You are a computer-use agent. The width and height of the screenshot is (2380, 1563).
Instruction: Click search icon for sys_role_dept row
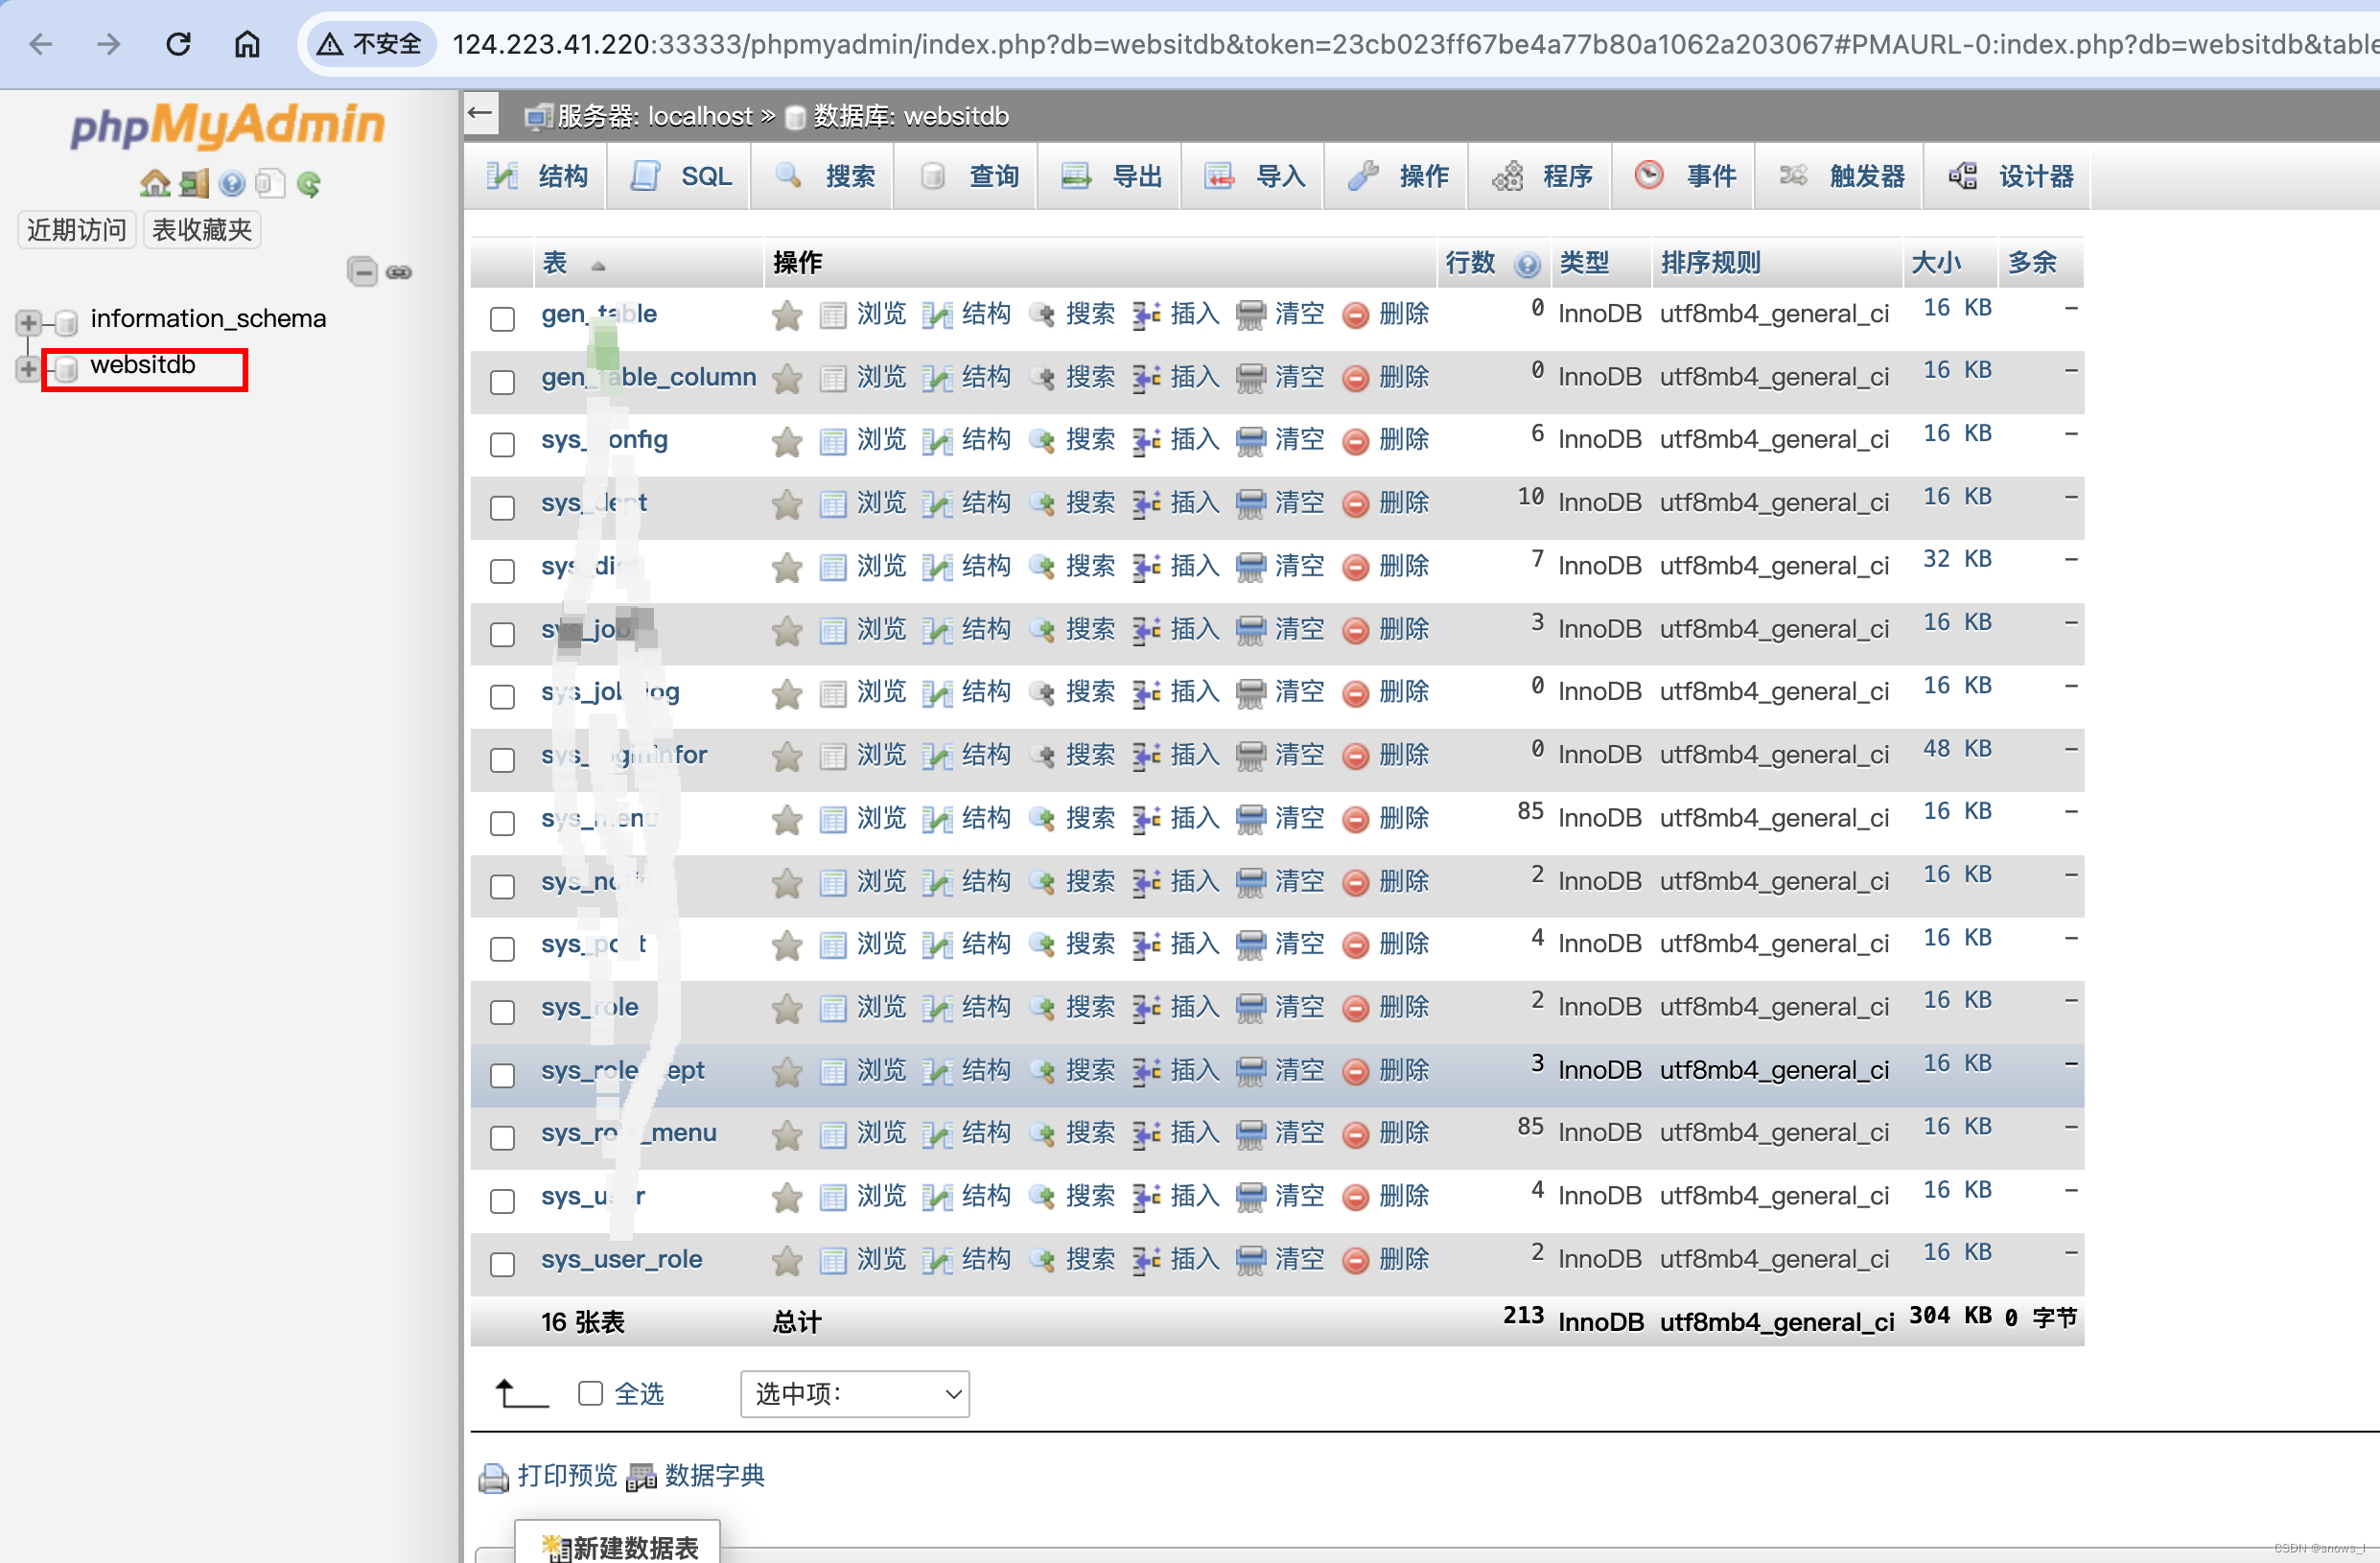1041,1072
